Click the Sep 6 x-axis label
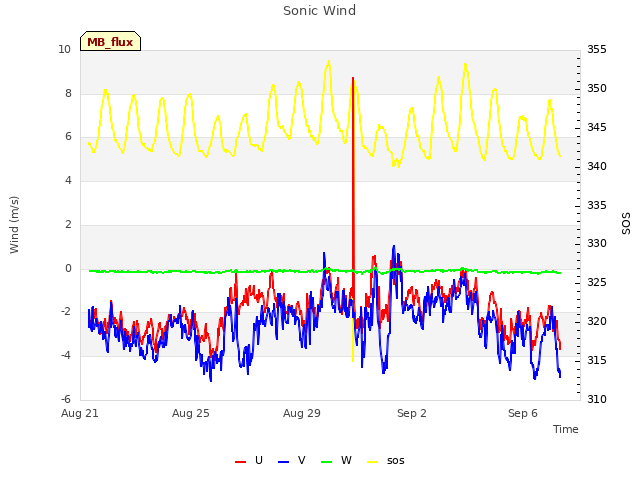This screenshot has width=640, height=480. pos(523,413)
